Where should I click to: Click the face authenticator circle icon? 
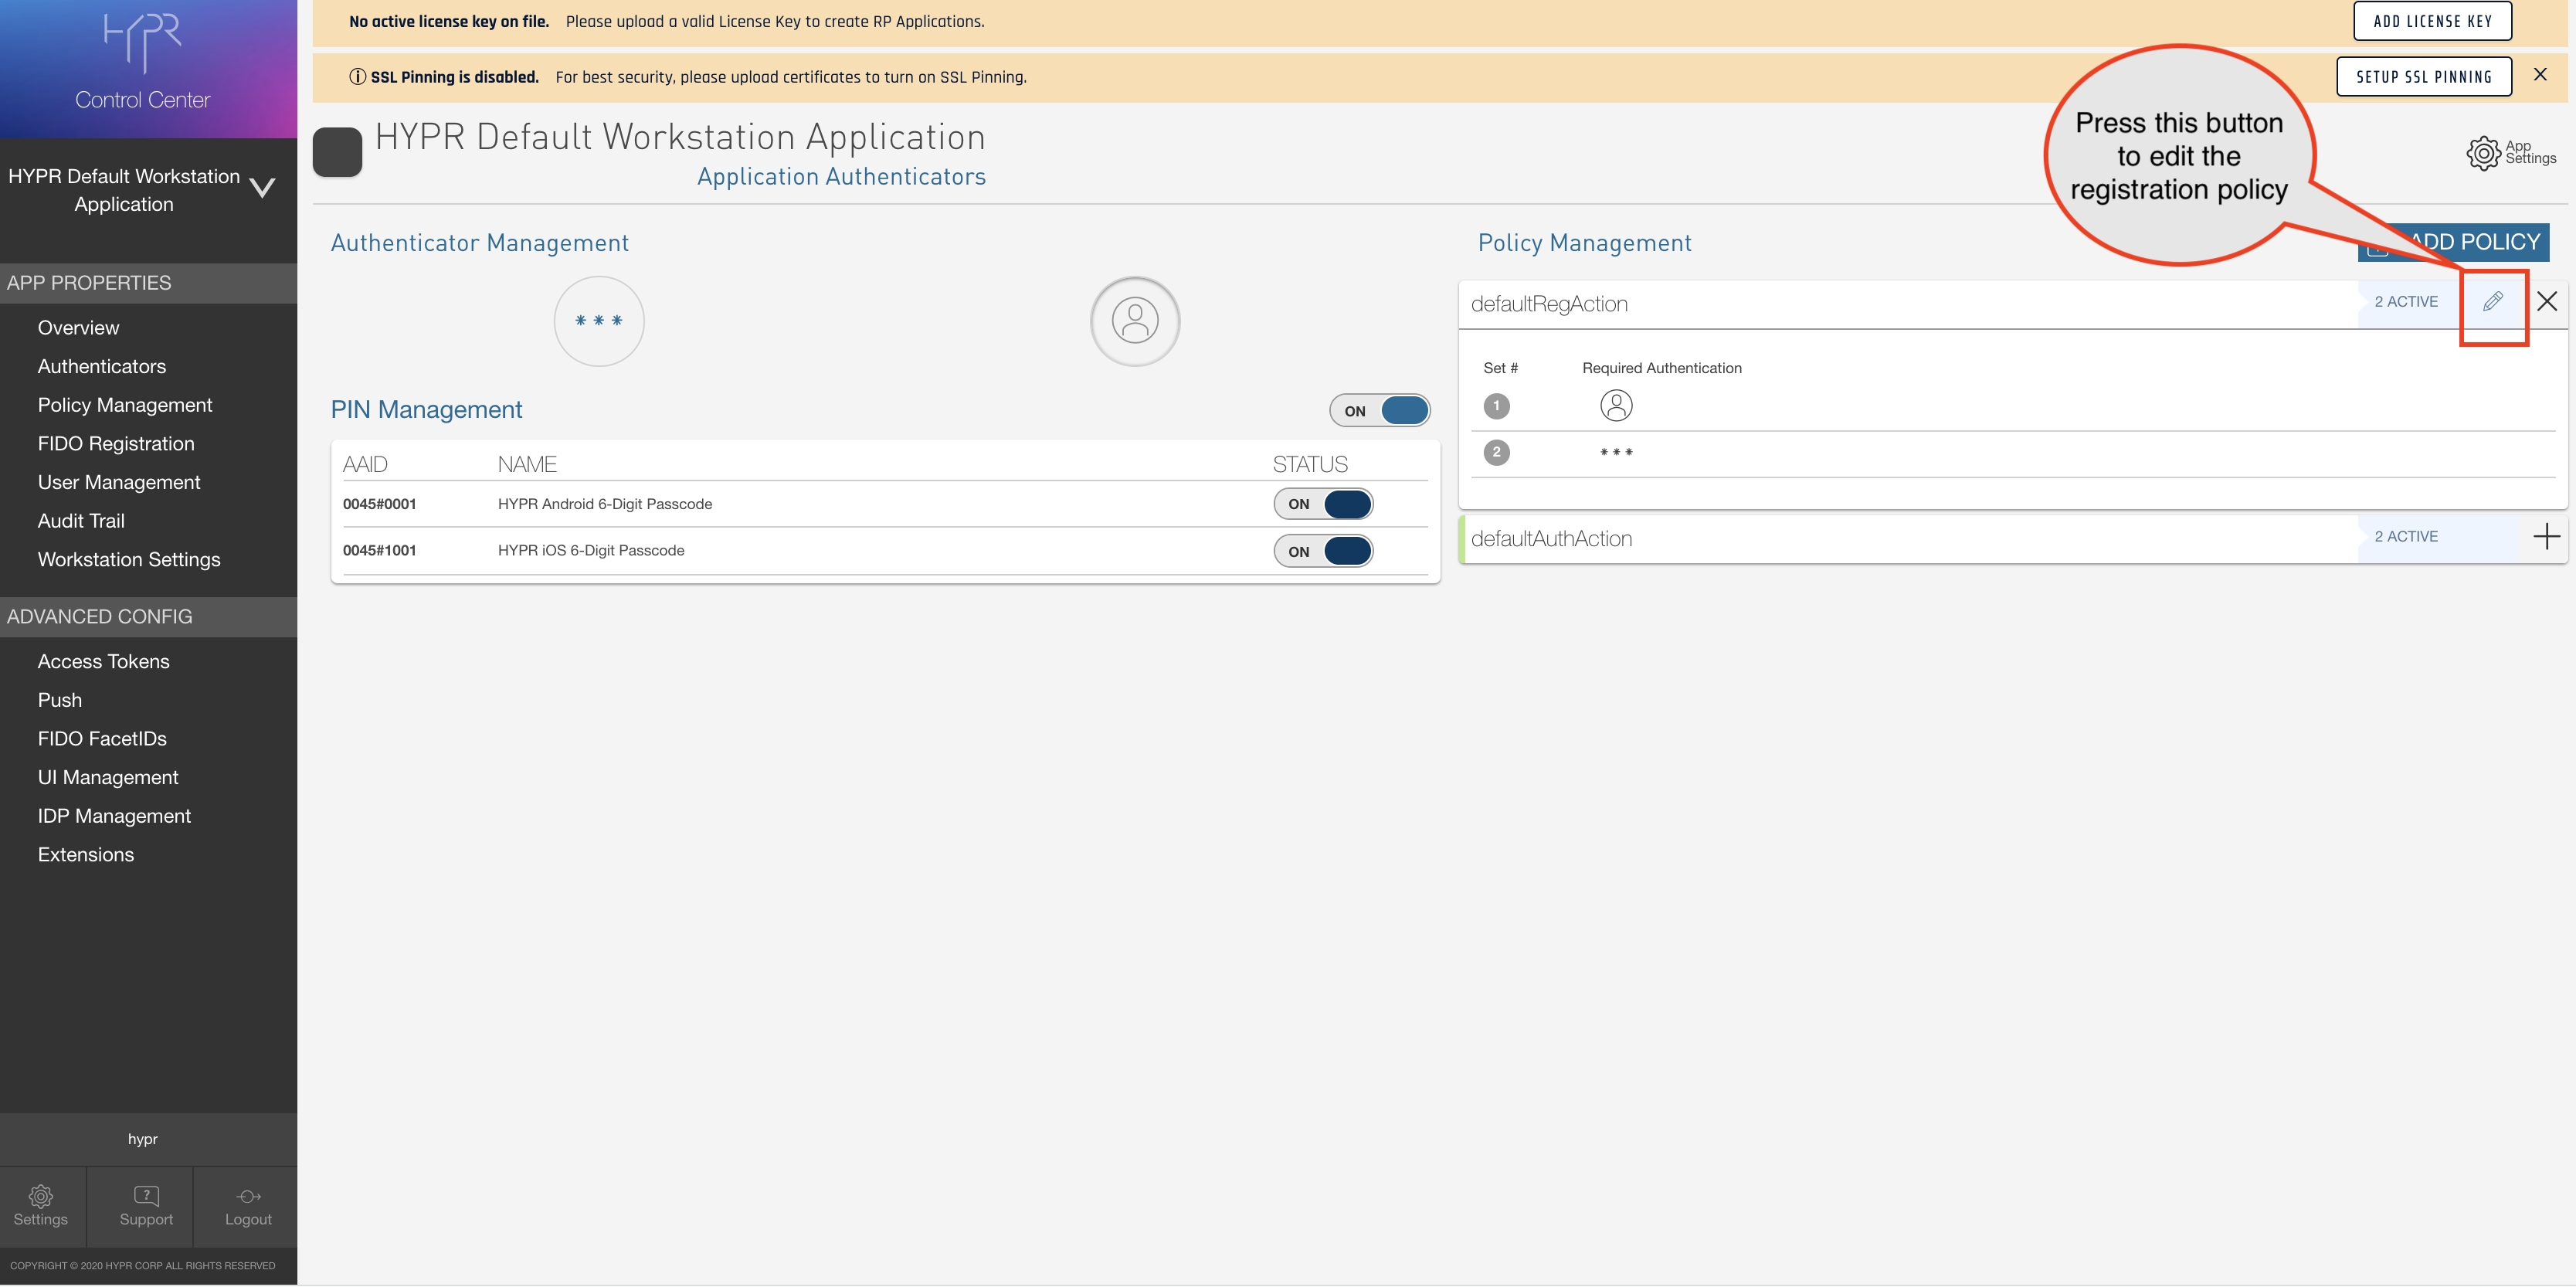(x=1134, y=321)
